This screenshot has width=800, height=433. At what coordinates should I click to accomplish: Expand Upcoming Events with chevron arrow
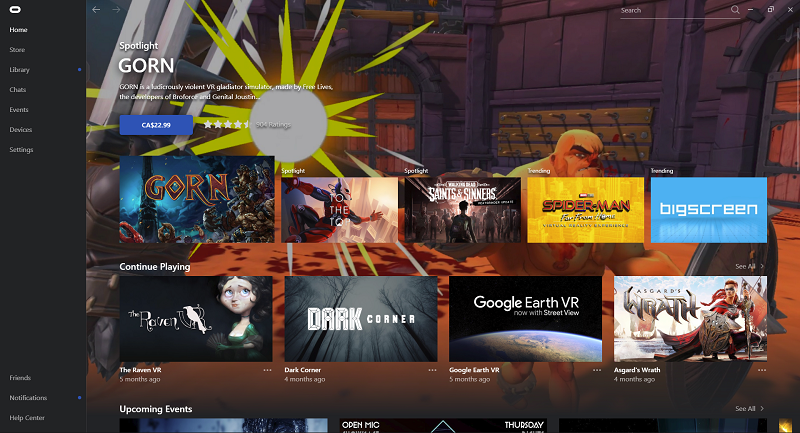click(762, 409)
